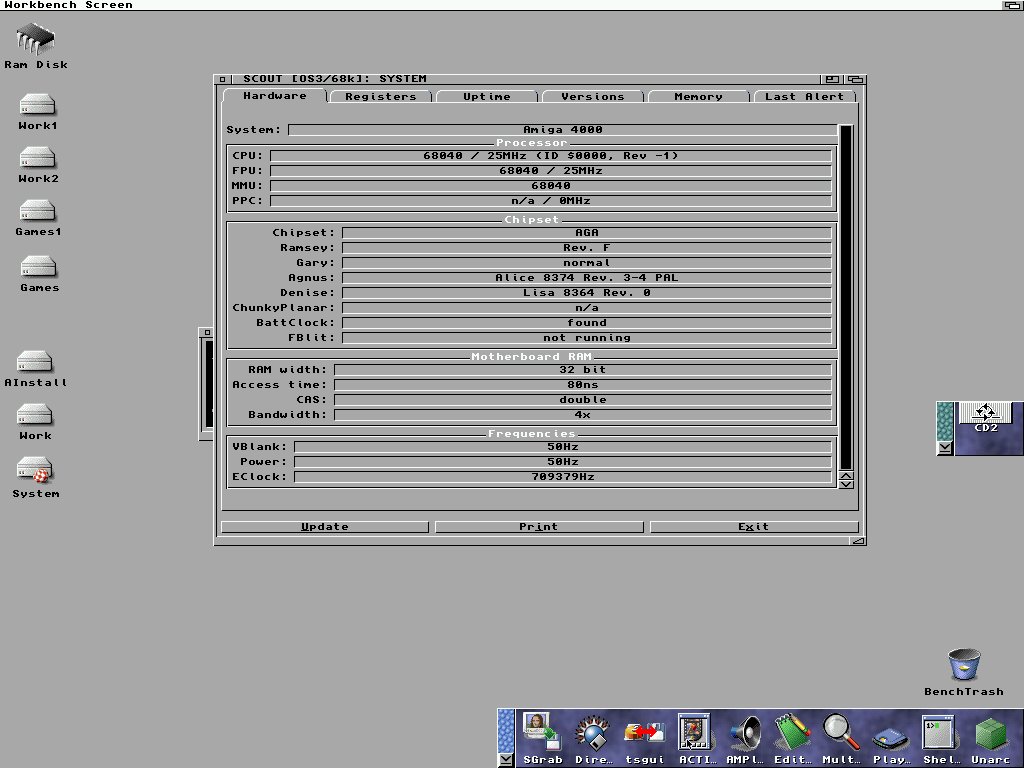Open the Ram Disk icon
Screen dimensions: 1024x768
35,46
